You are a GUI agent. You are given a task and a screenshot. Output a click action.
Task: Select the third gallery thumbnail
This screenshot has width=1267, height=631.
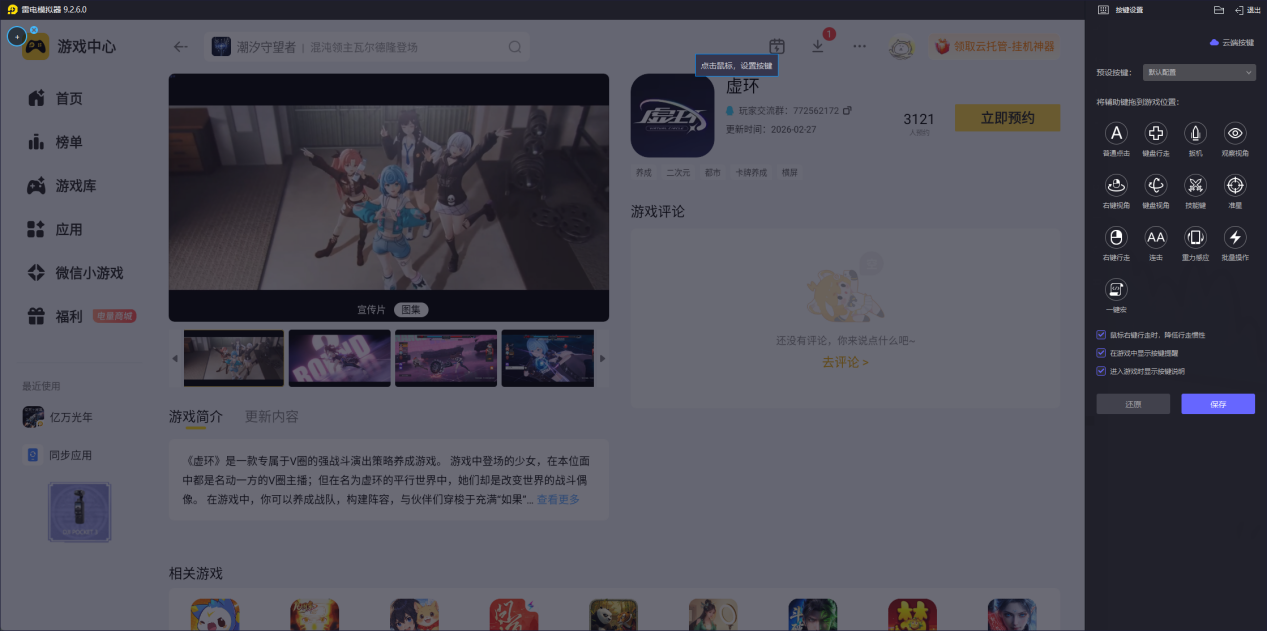(x=446, y=358)
